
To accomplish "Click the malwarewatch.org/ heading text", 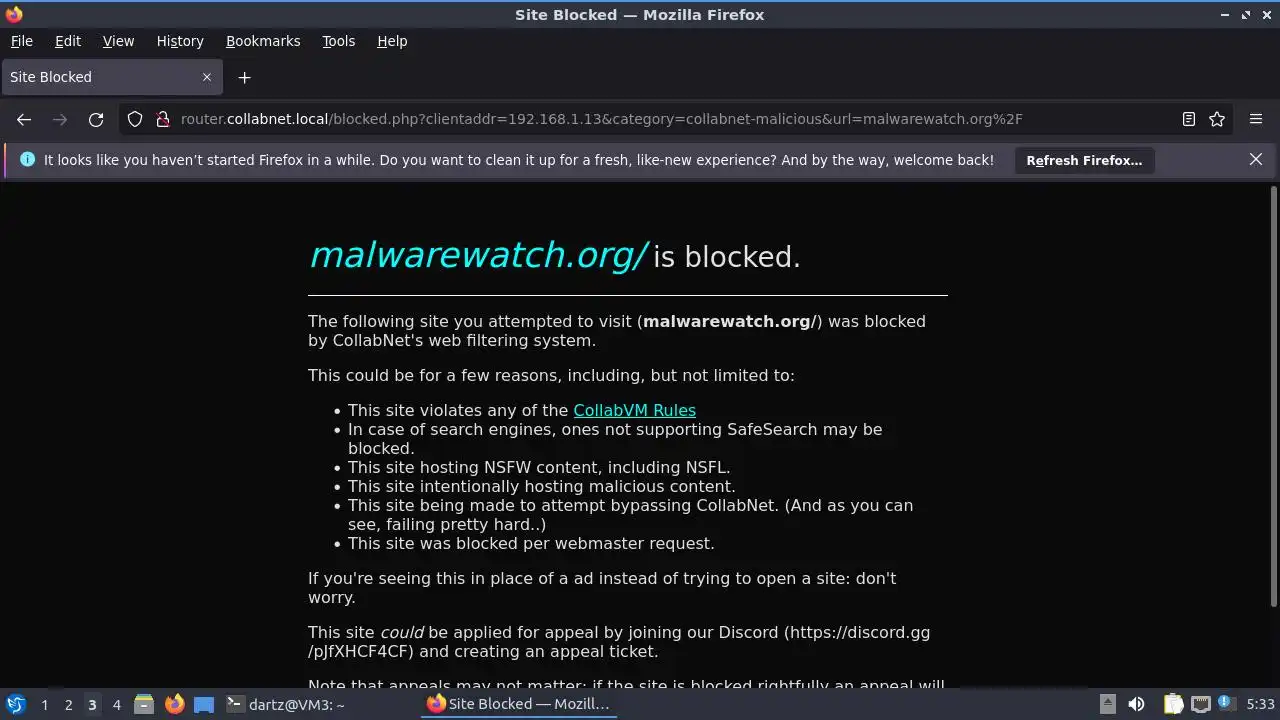I will pyautogui.click(x=478, y=255).
